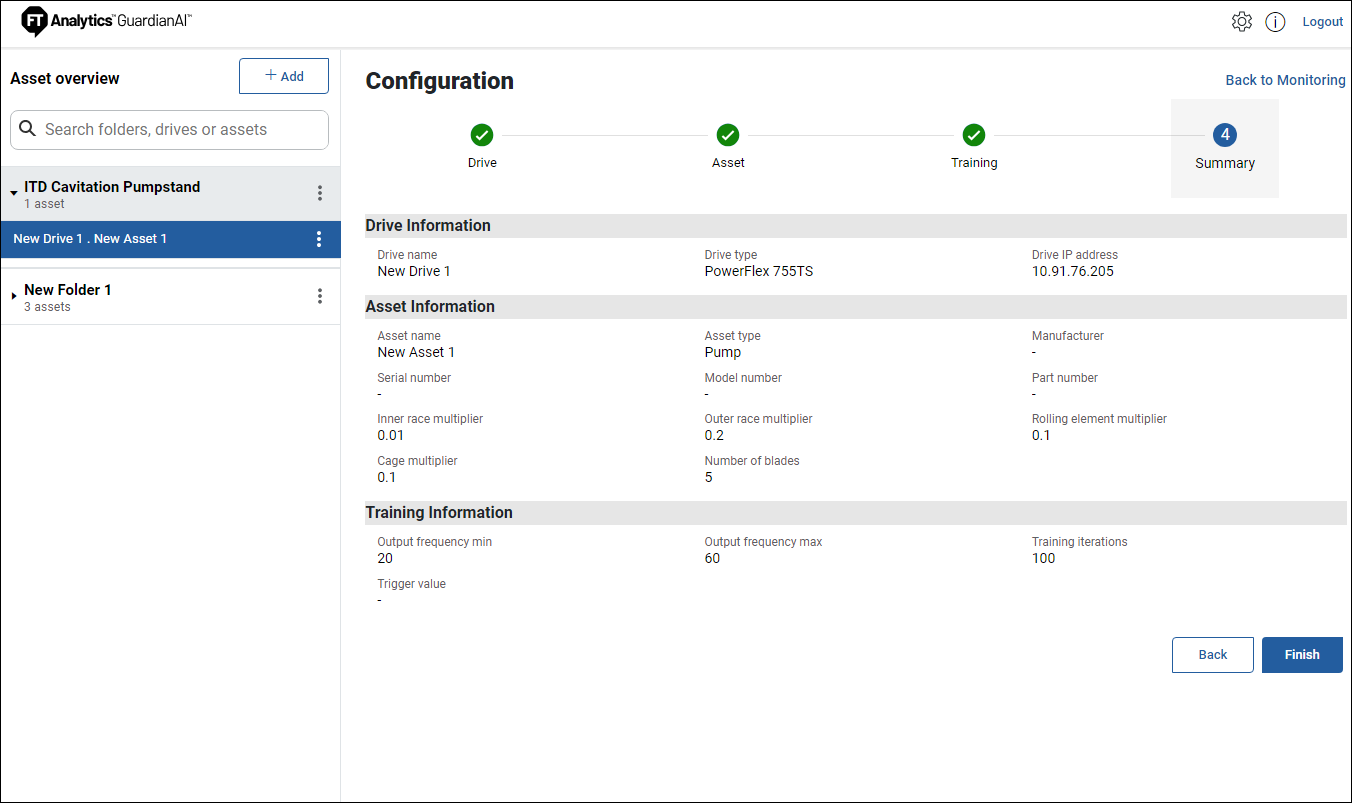1352x803 pixels.
Task: Click the information circle icon
Action: (x=1275, y=22)
